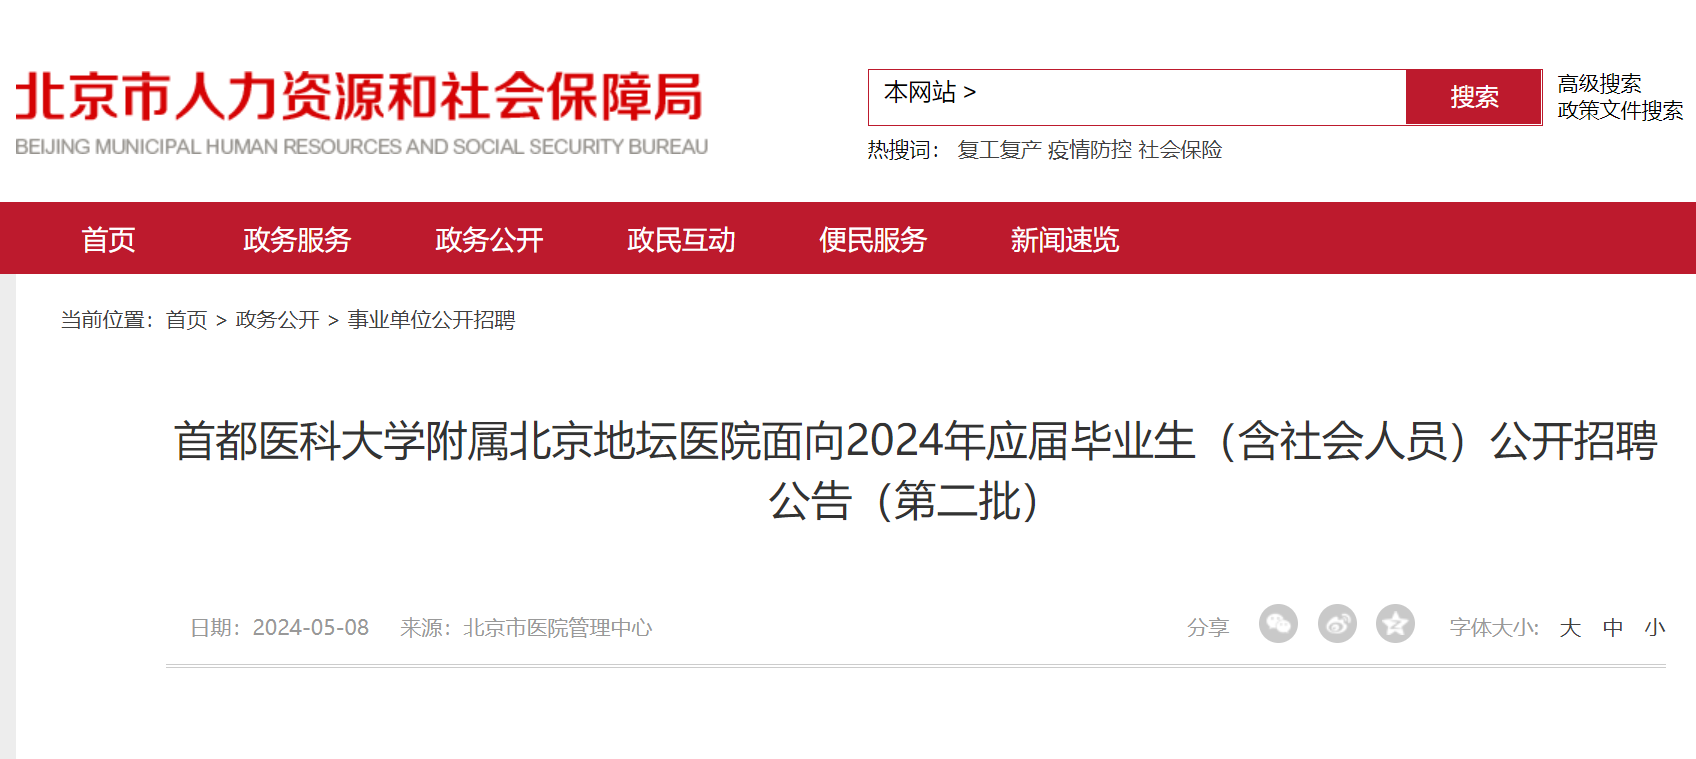This screenshot has width=1696, height=759.
Task: Set font size to 中 (medium)
Action: tap(1613, 628)
